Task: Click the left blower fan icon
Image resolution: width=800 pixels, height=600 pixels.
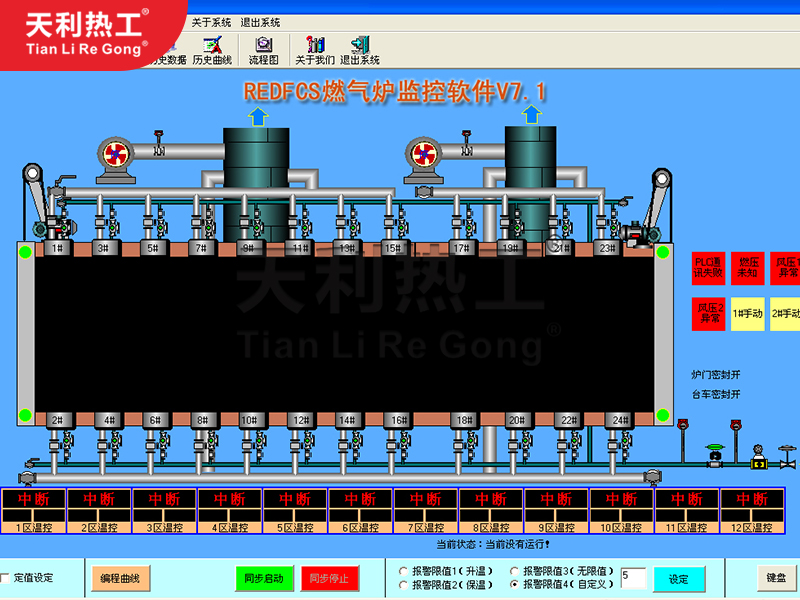Action: 114,155
